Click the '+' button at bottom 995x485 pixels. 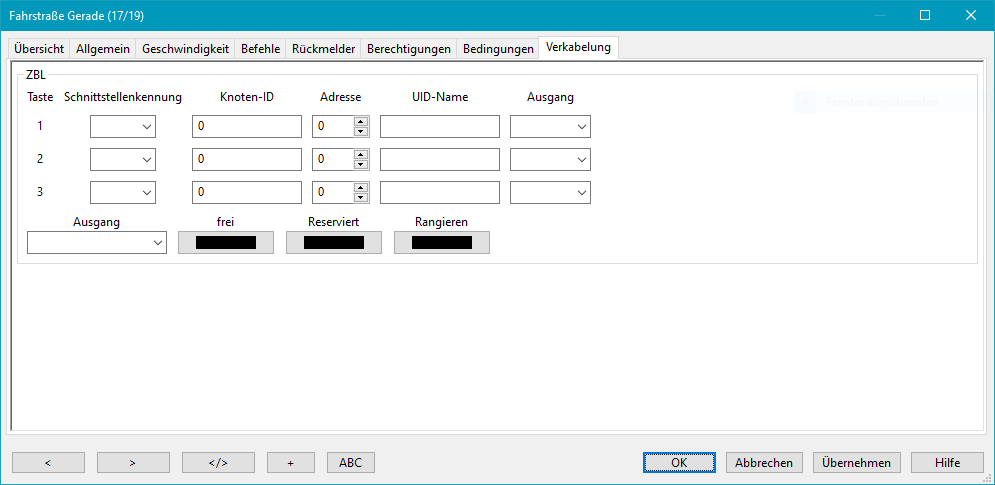click(x=290, y=462)
